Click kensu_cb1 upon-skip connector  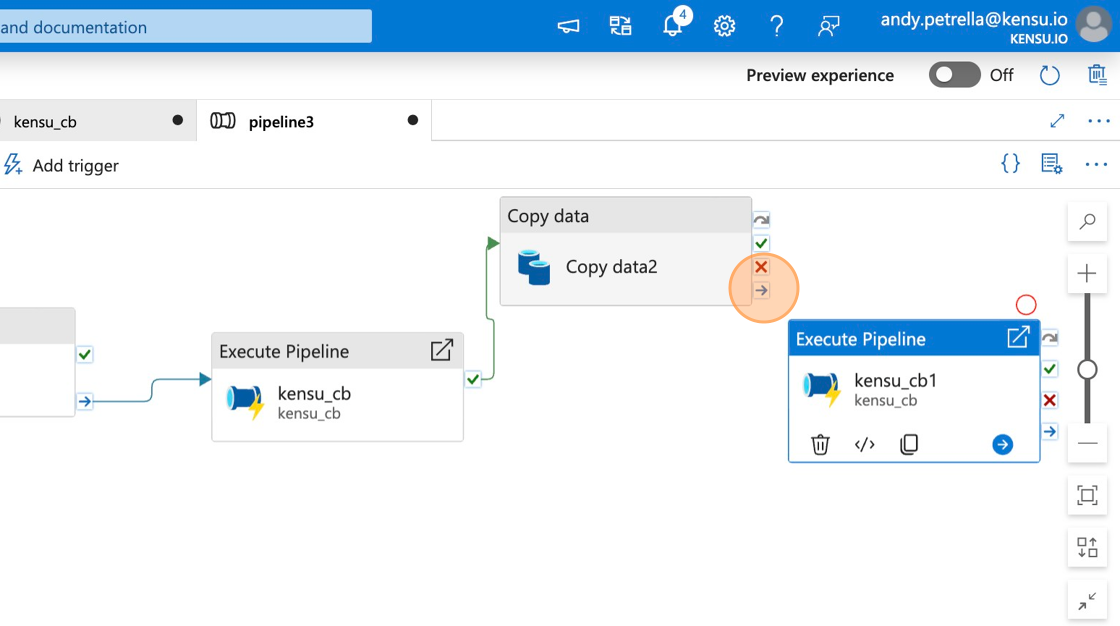click(1049, 338)
